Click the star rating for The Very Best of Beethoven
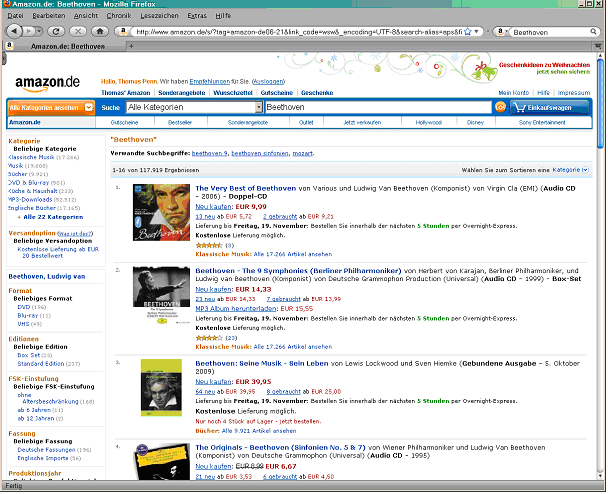Viewport: 608px width, 494px height. coord(209,245)
